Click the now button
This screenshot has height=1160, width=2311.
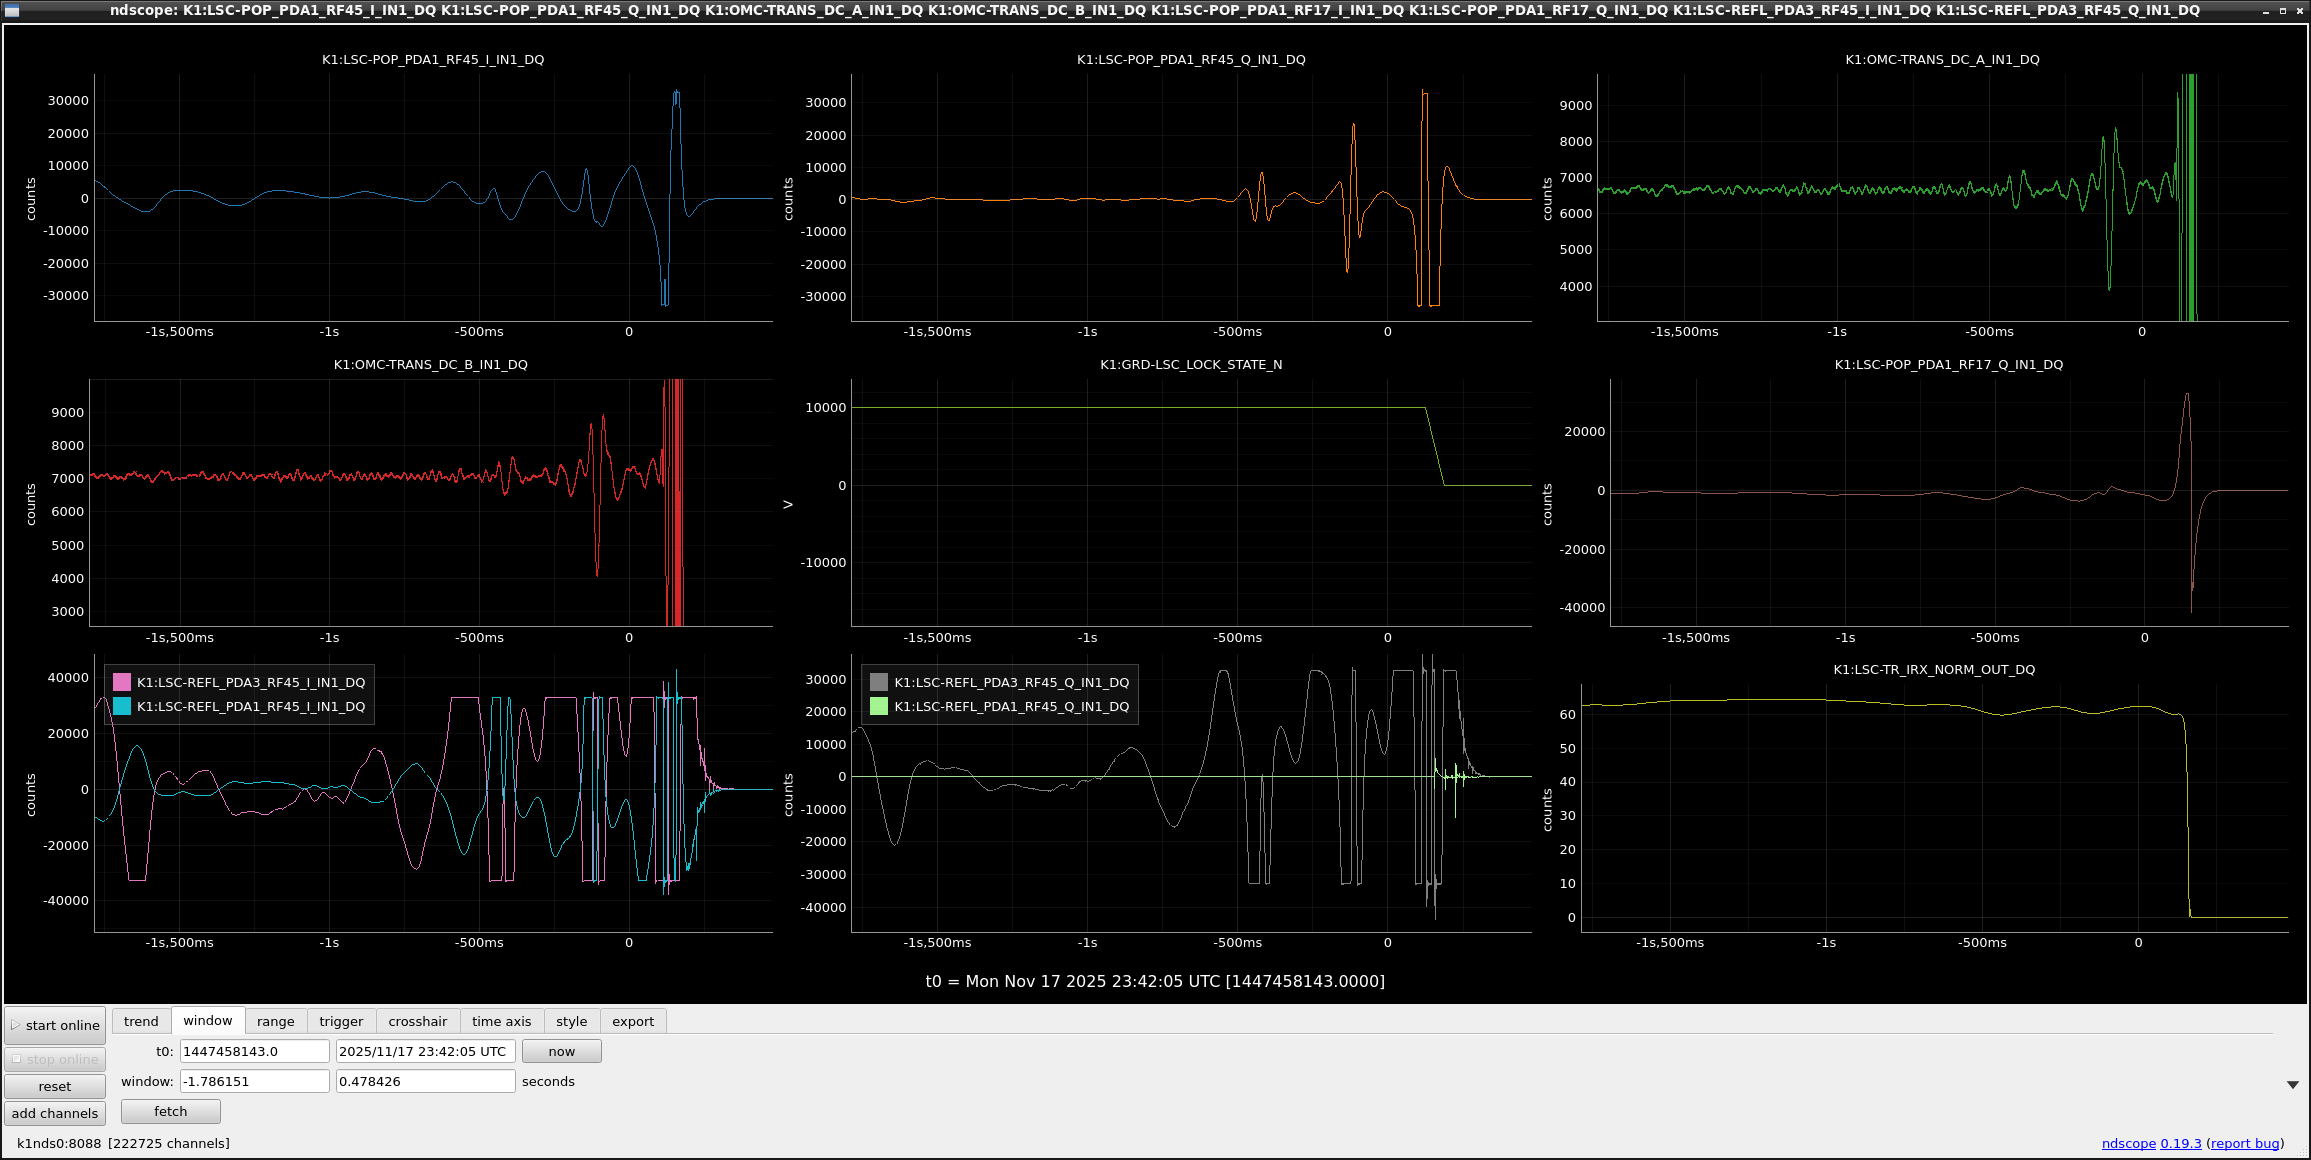click(561, 1051)
